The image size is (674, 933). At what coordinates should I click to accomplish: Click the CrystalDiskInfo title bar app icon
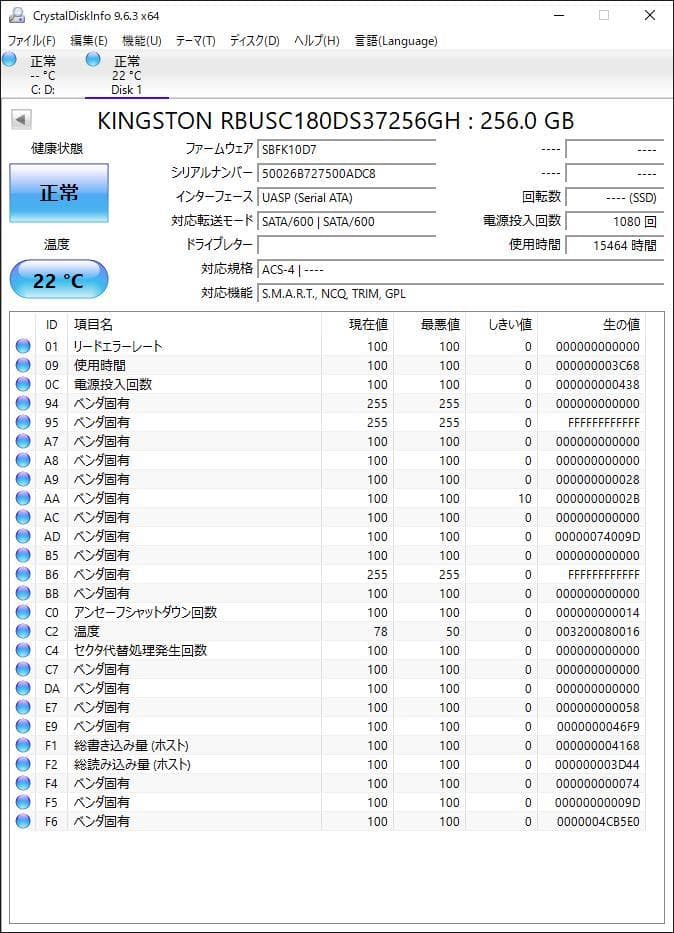click(16, 16)
